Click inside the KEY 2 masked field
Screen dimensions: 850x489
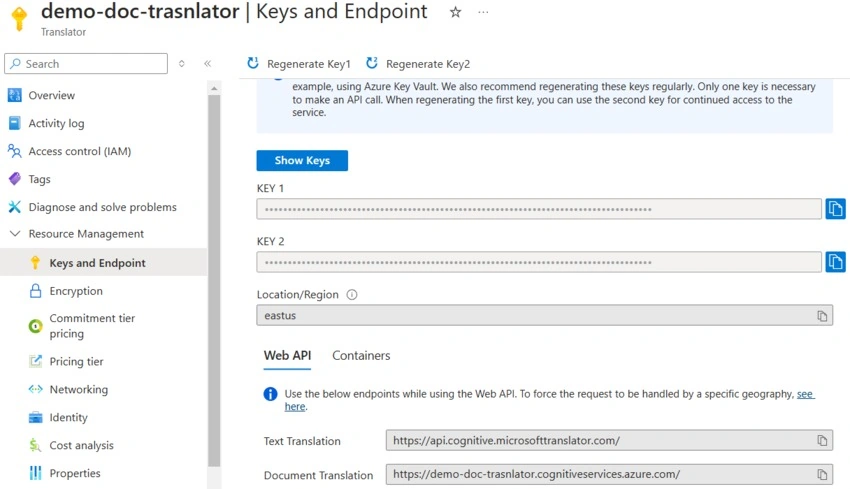539,262
